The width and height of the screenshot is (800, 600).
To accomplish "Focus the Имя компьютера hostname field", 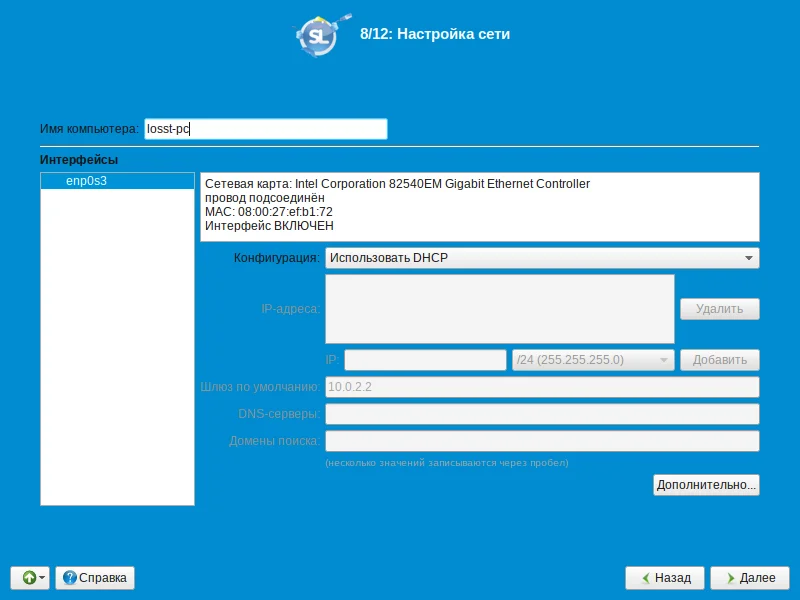I will pyautogui.click(x=266, y=129).
